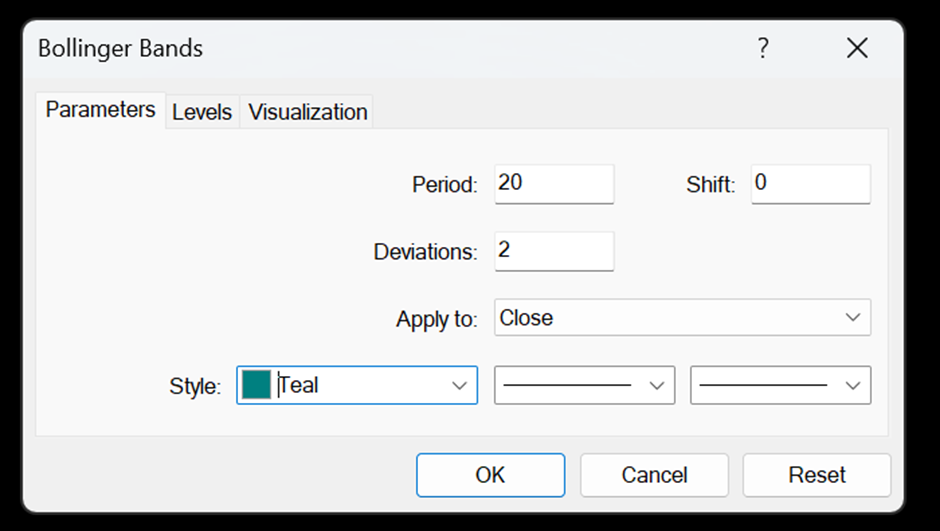Viewport: 940px width, 531px height.
Task: Click the Period input field
Action: coord(554,184)
